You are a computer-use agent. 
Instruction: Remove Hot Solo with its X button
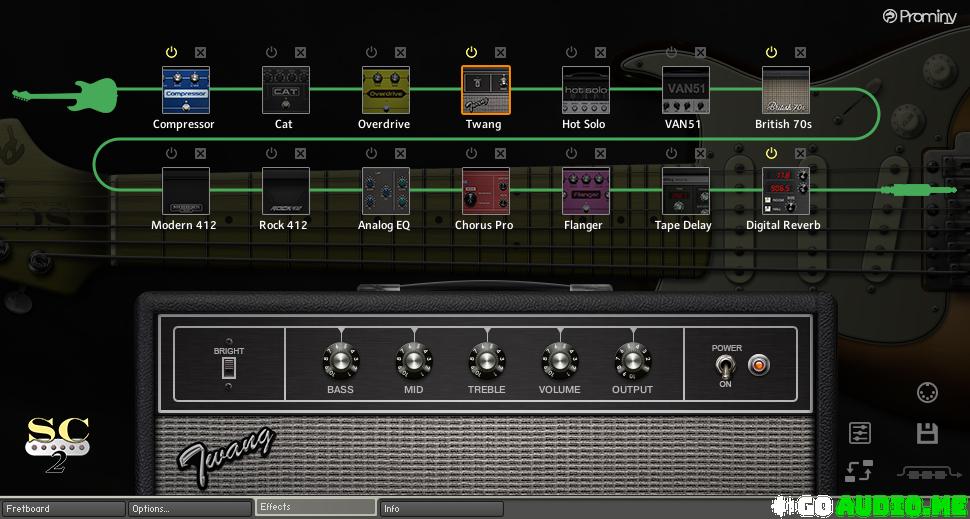tap(601, 53)
